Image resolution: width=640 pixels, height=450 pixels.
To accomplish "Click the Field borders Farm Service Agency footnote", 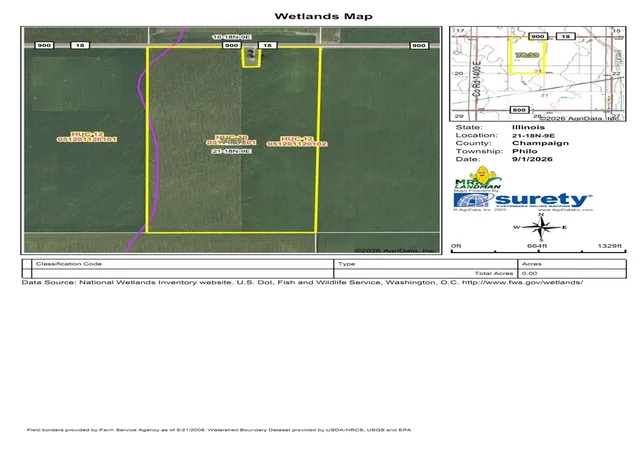I will 219,430.
